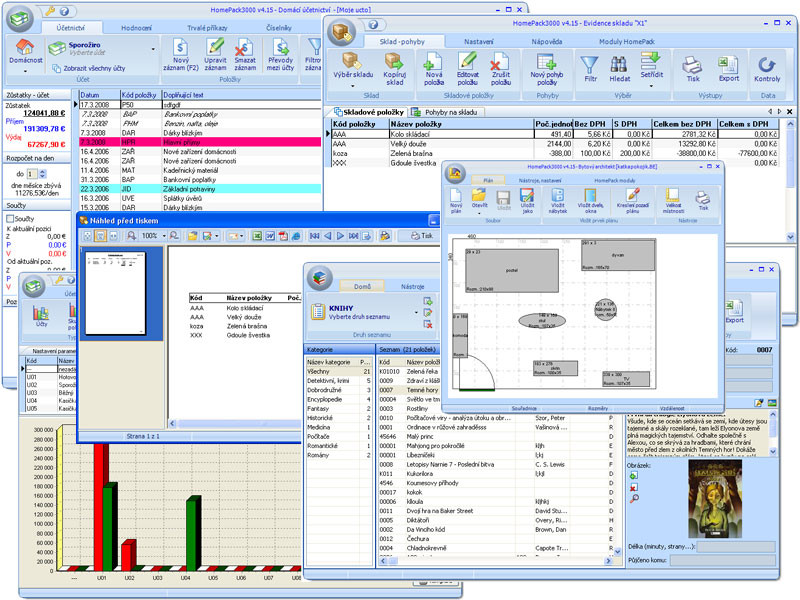Click Kreslení pozadí plánu brush icon

click(633, 195)
